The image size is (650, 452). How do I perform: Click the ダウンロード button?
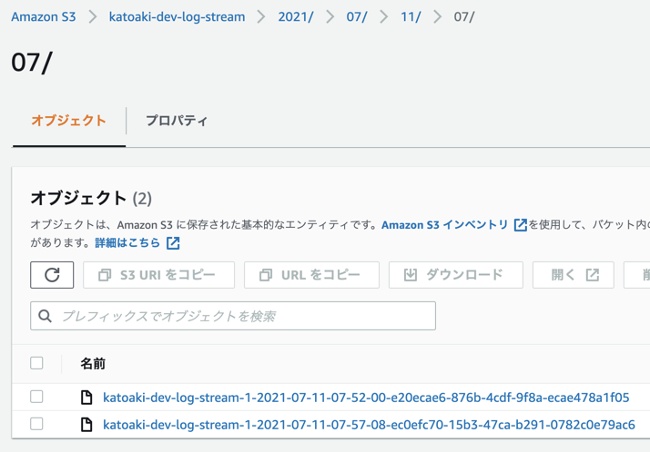pyautogui.click(x=456, y=275)
